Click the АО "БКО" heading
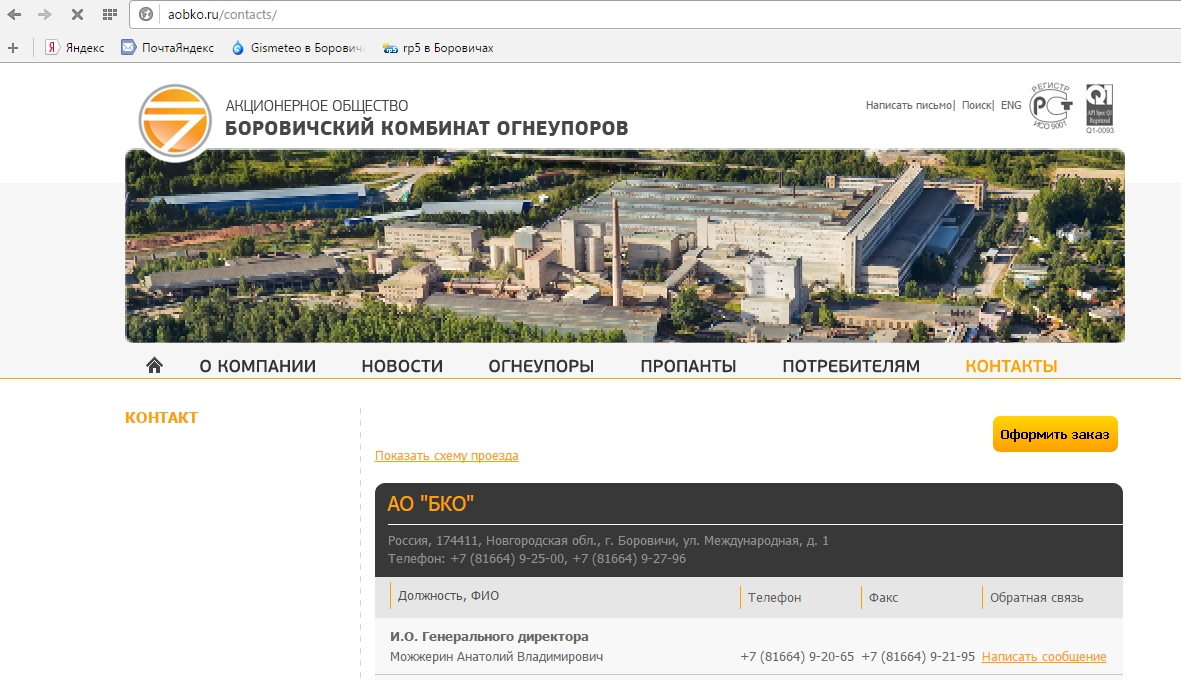This screenshot has height=680, width=1181. point(431,504)
